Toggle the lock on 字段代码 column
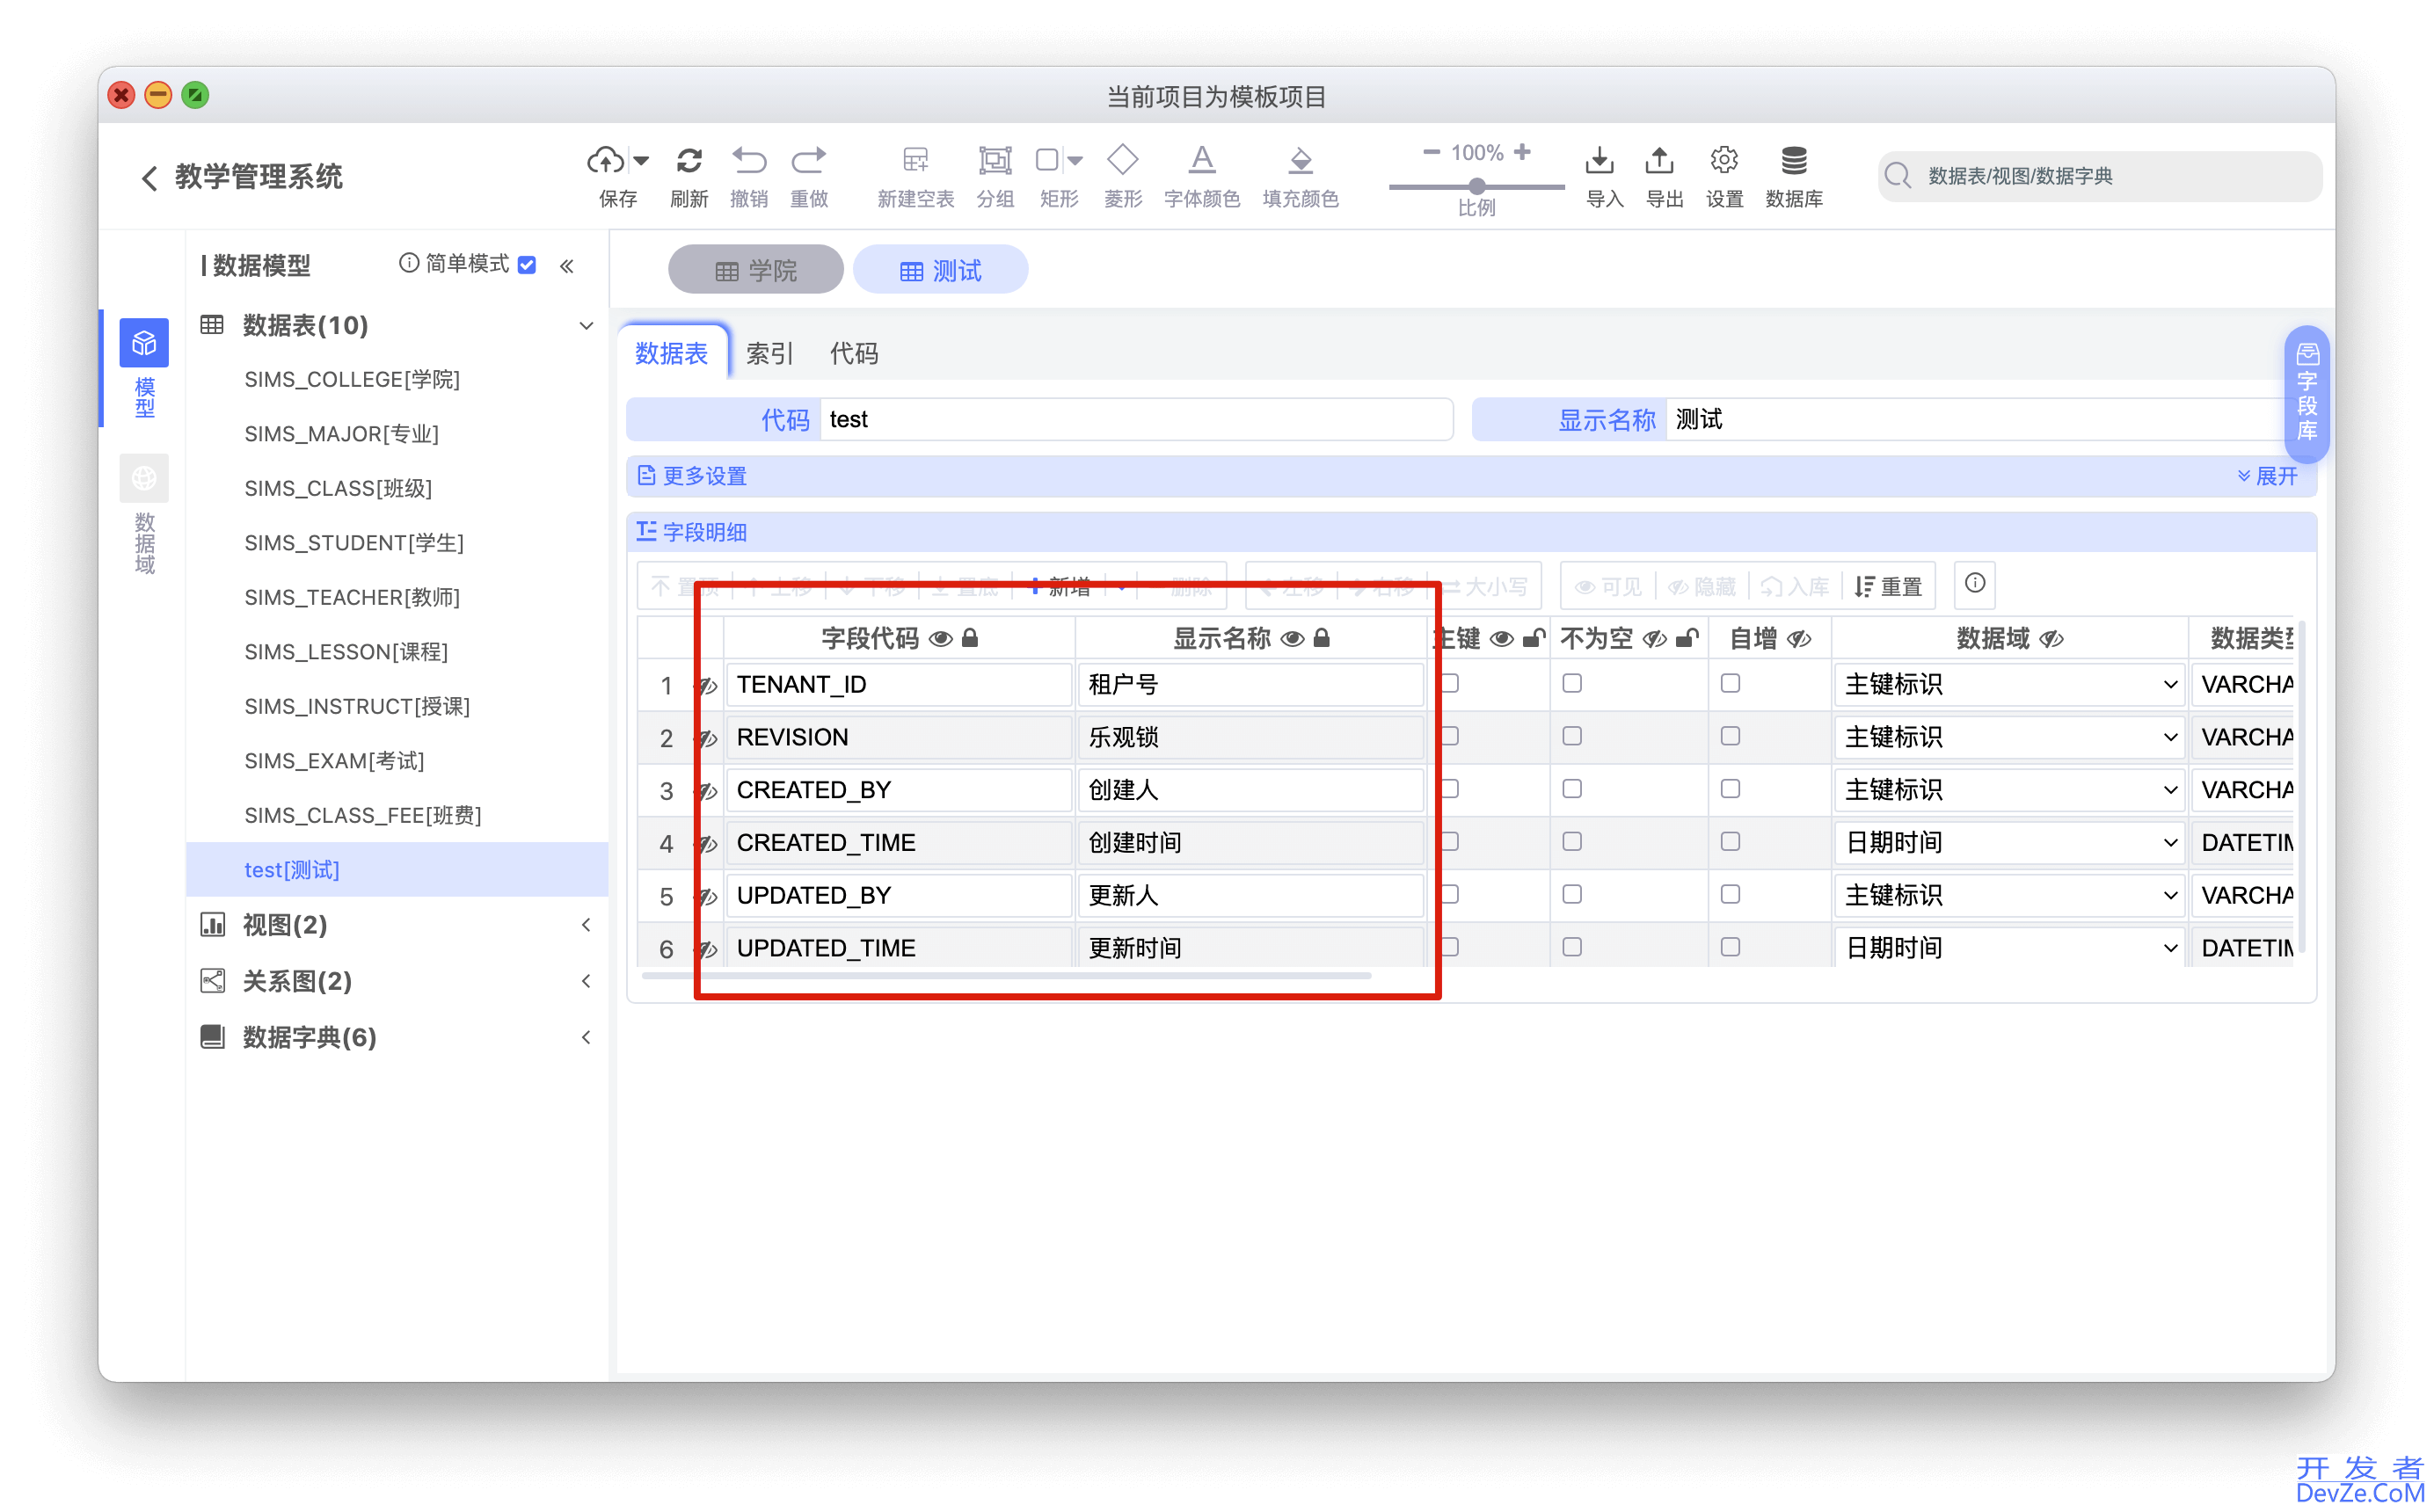The width and height of the screenshot is (2434, 1512). click(x=970, y=638)
